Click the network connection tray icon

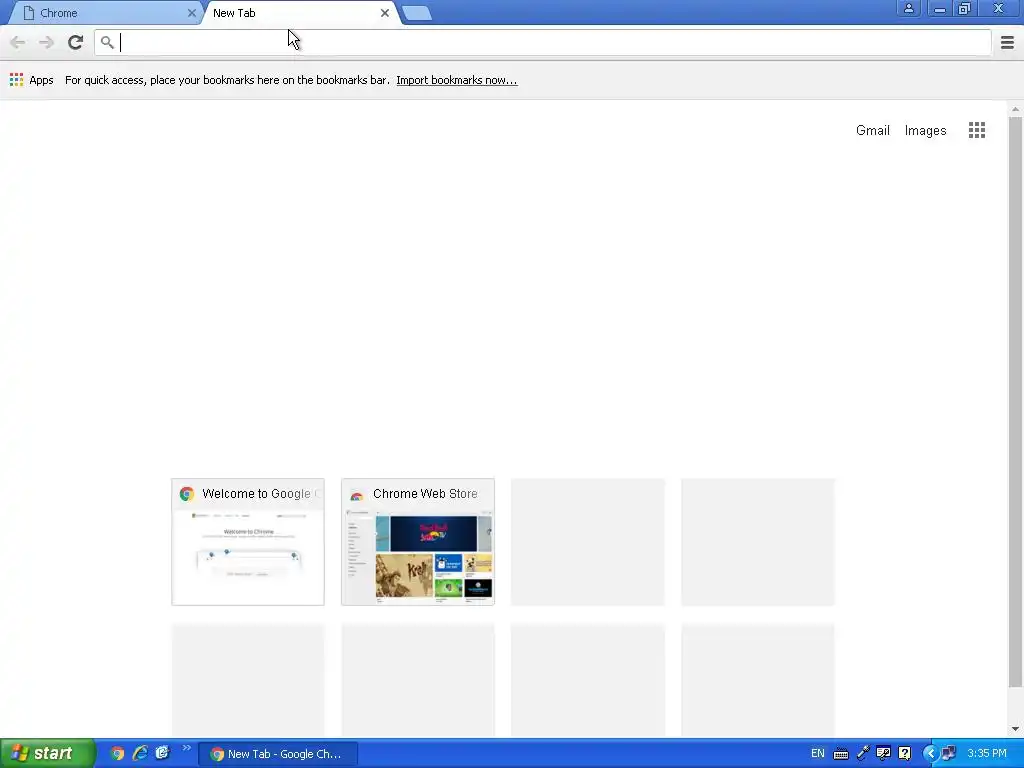click(949, 754)
